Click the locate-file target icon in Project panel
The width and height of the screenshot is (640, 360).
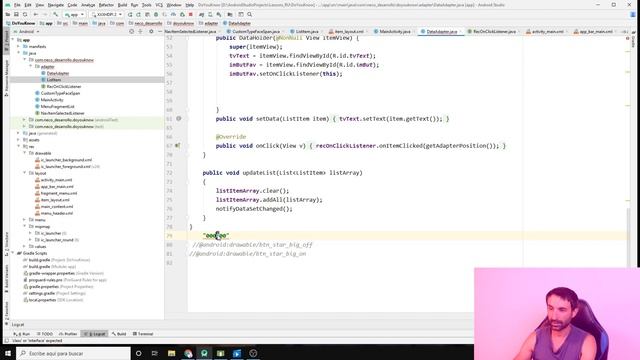(x=131, y=31)
